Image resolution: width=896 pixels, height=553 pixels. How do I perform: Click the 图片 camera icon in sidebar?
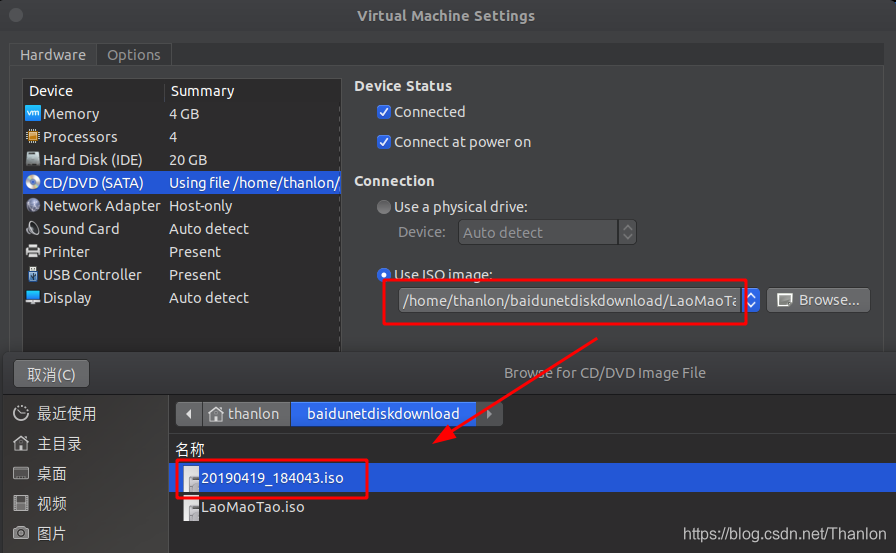pyautogui.click(x=21, y=533)
